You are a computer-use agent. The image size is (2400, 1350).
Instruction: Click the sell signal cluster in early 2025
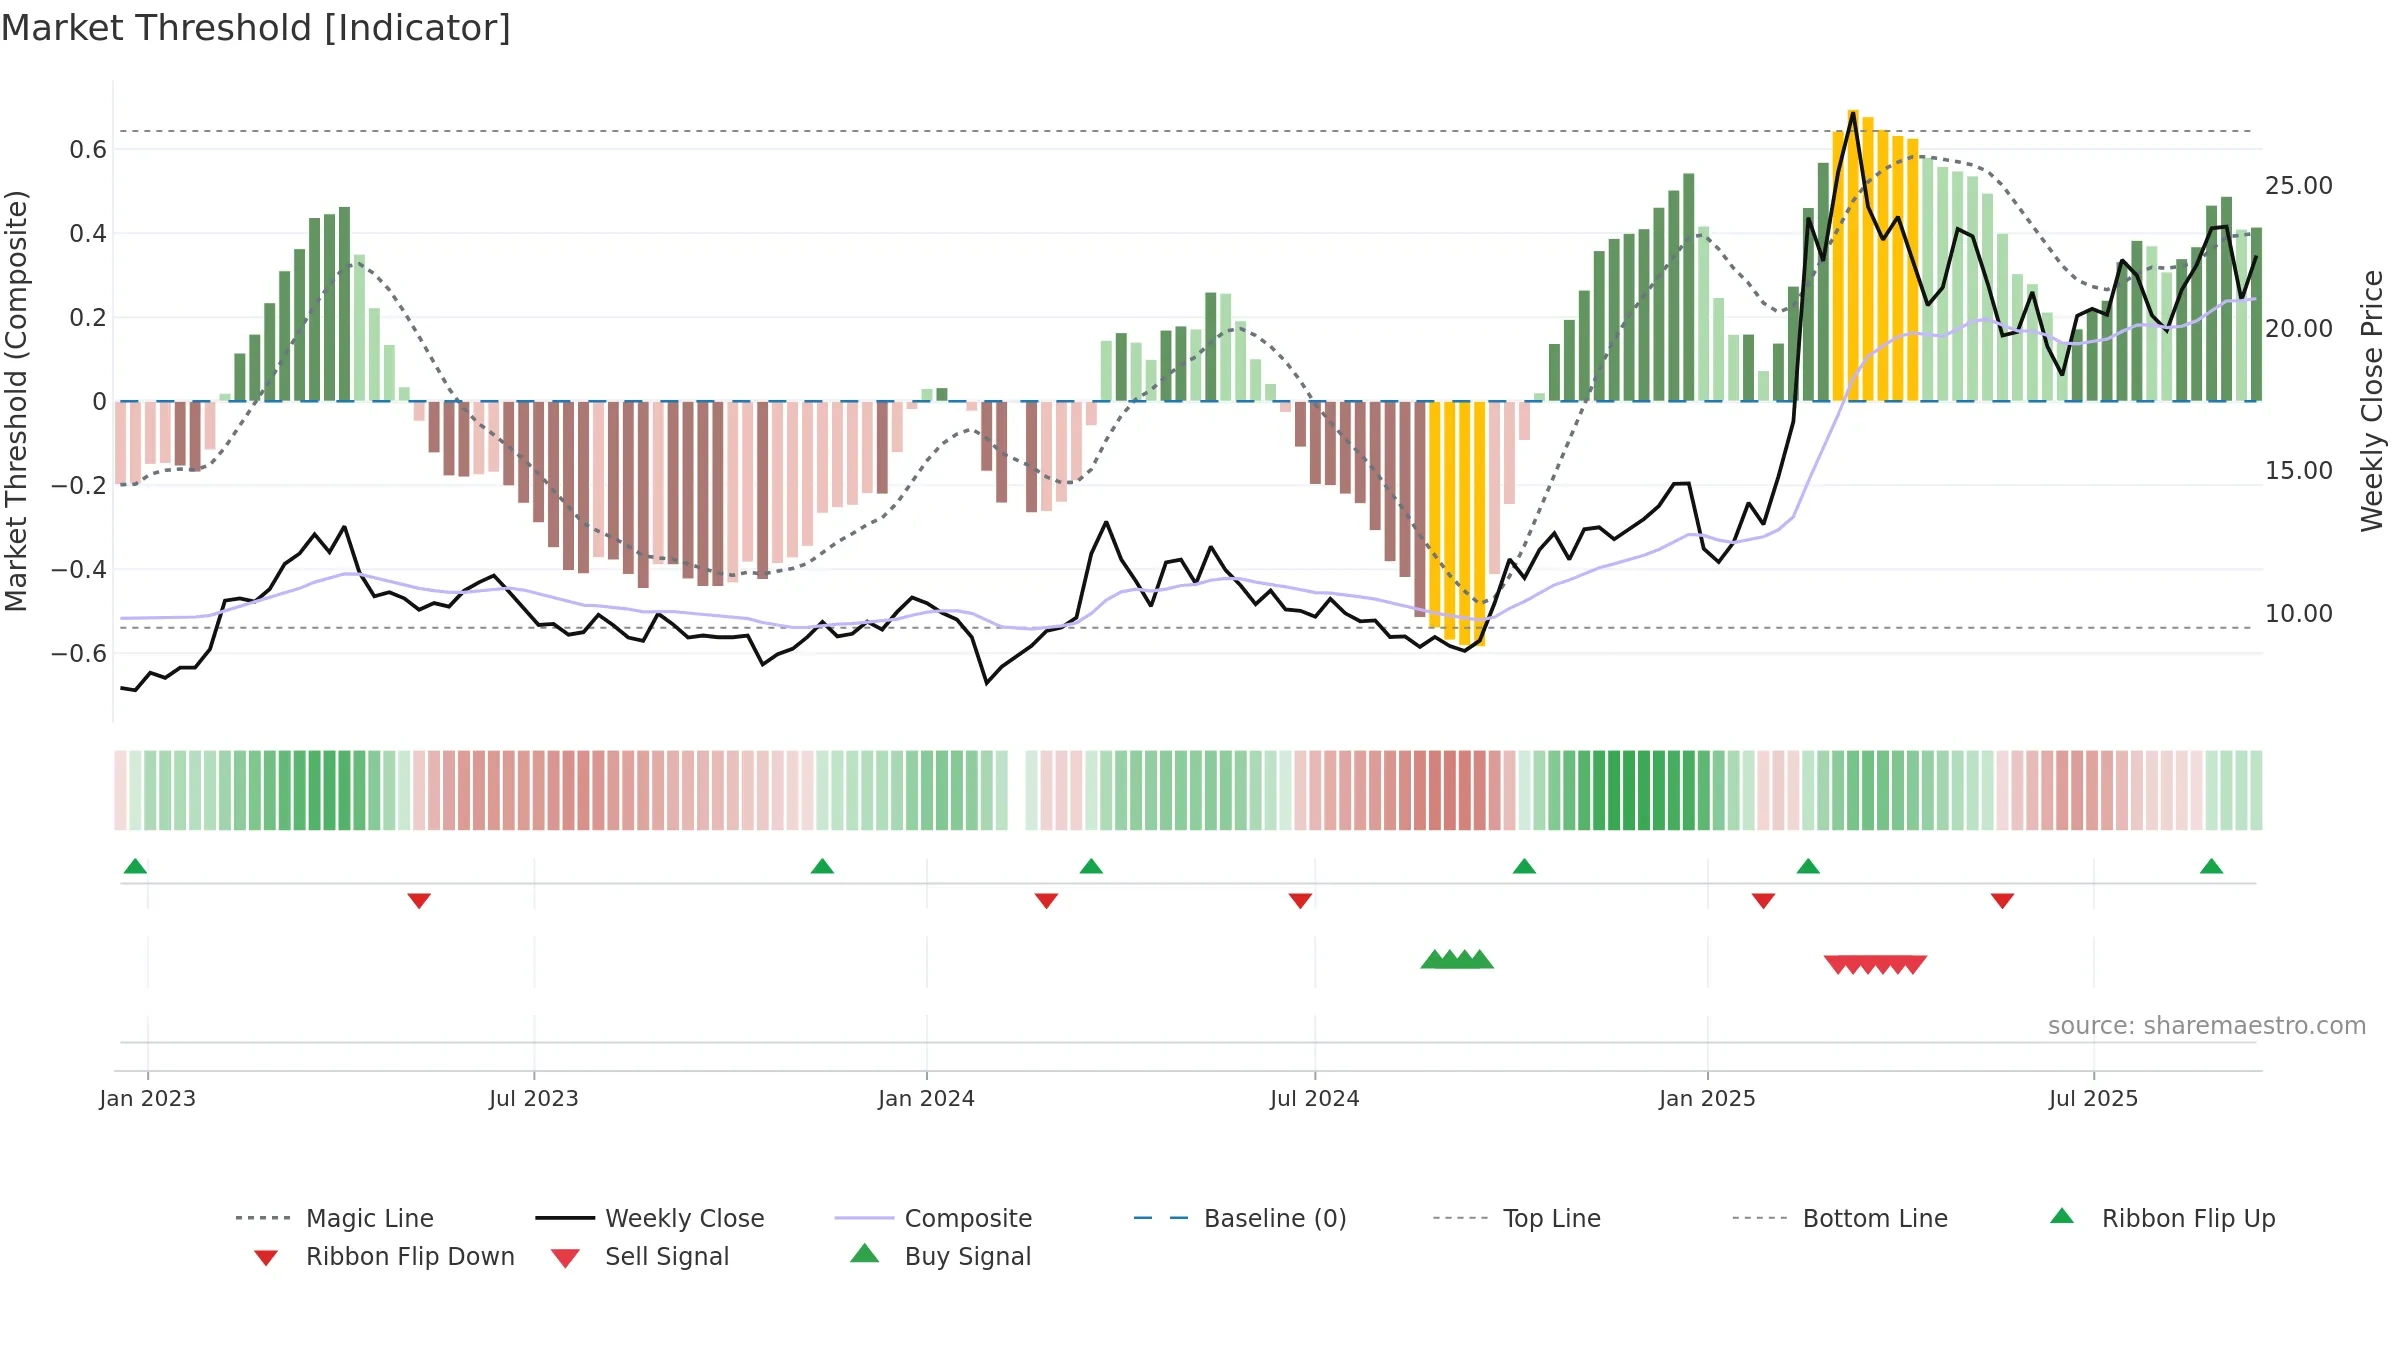[1875, 965]
